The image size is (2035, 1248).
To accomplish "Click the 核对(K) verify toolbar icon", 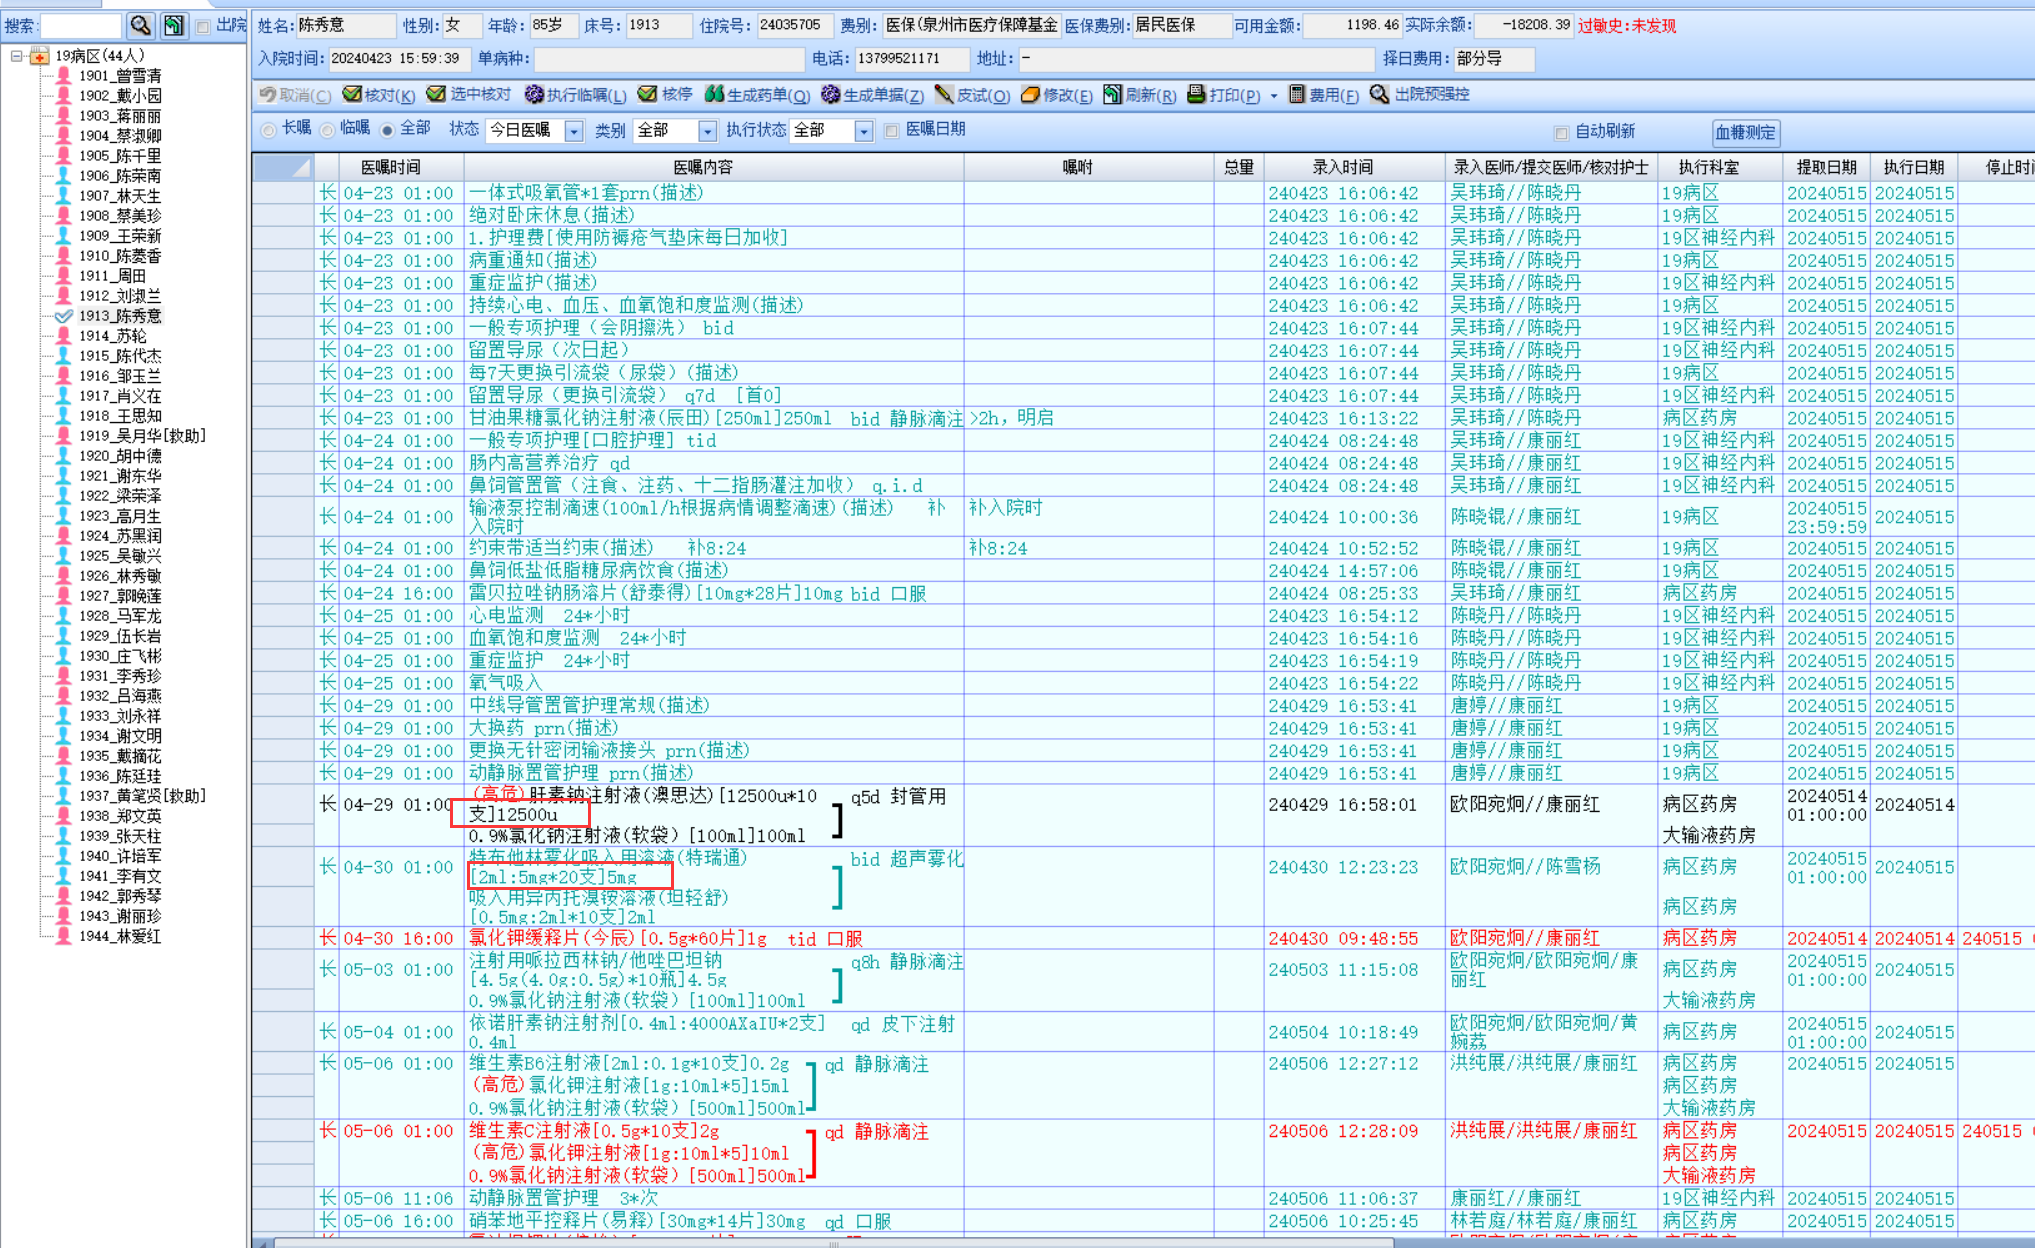I will click(352, 94).
